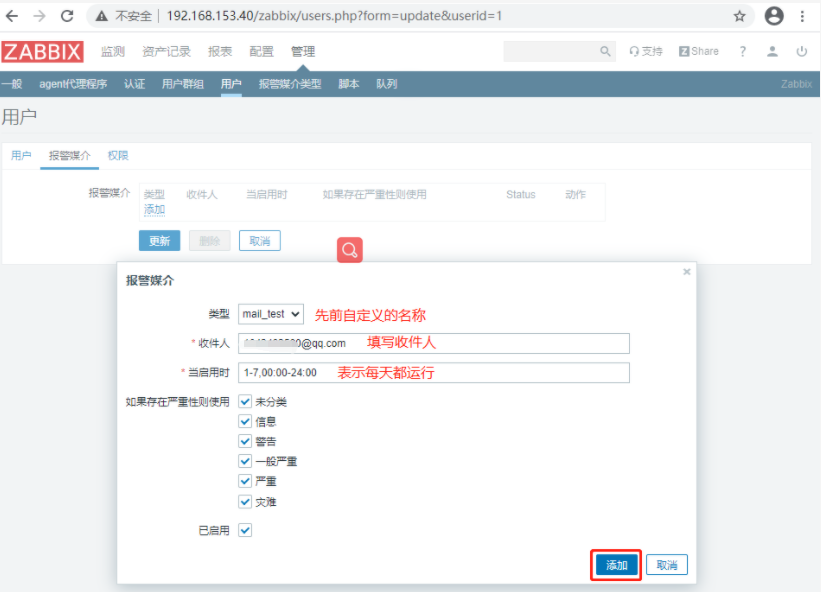Viewport: 821px width, 592px height.
Task: Switch to the 权限 form tab
Action: tap(118, 155)
